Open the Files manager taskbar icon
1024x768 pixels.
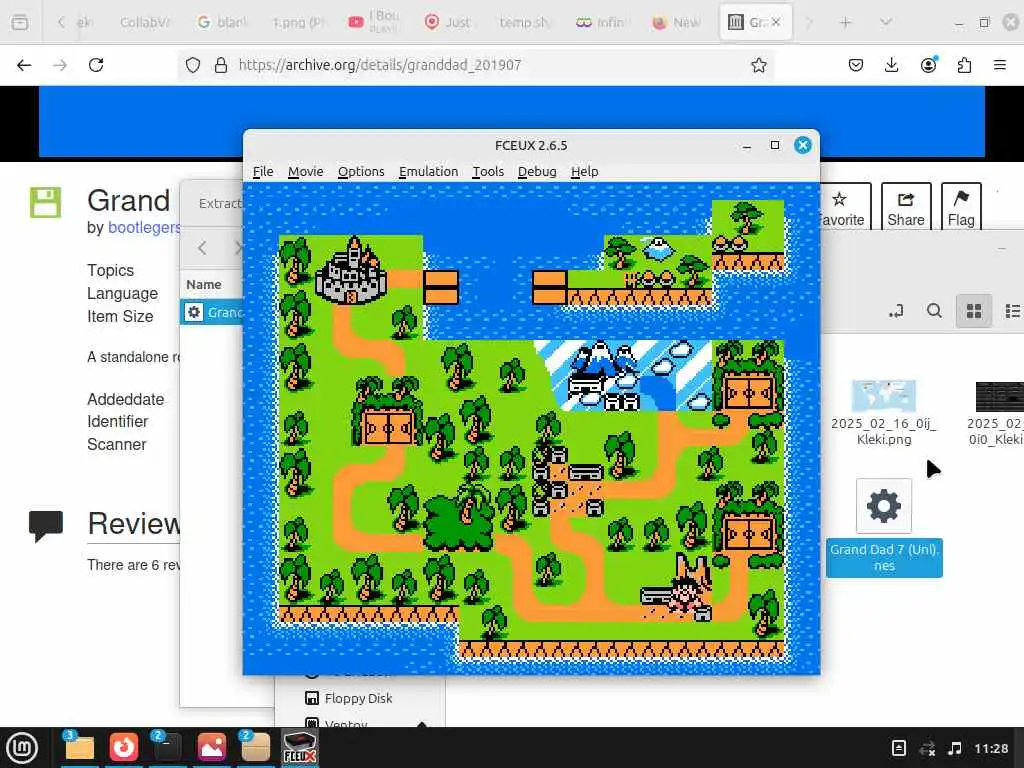[x=79, y=747]
